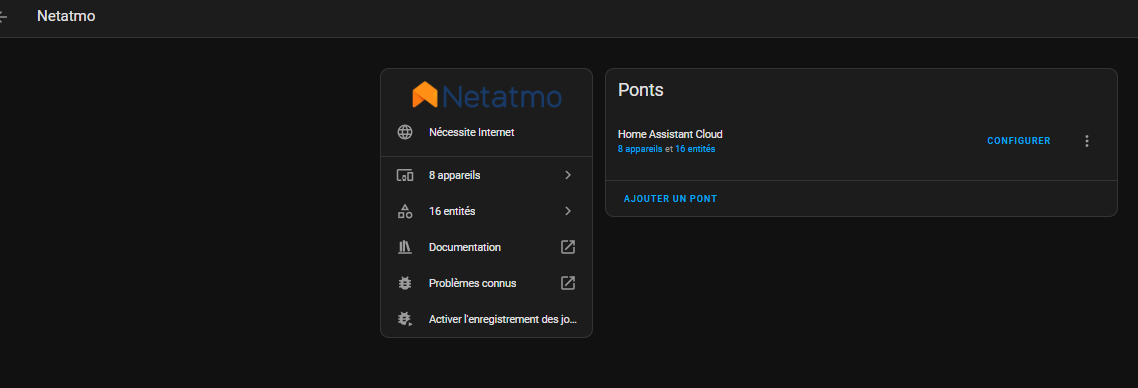Click the bug-play icon for log recording
Screen dimensions: 1138x388
click(405, 319)
